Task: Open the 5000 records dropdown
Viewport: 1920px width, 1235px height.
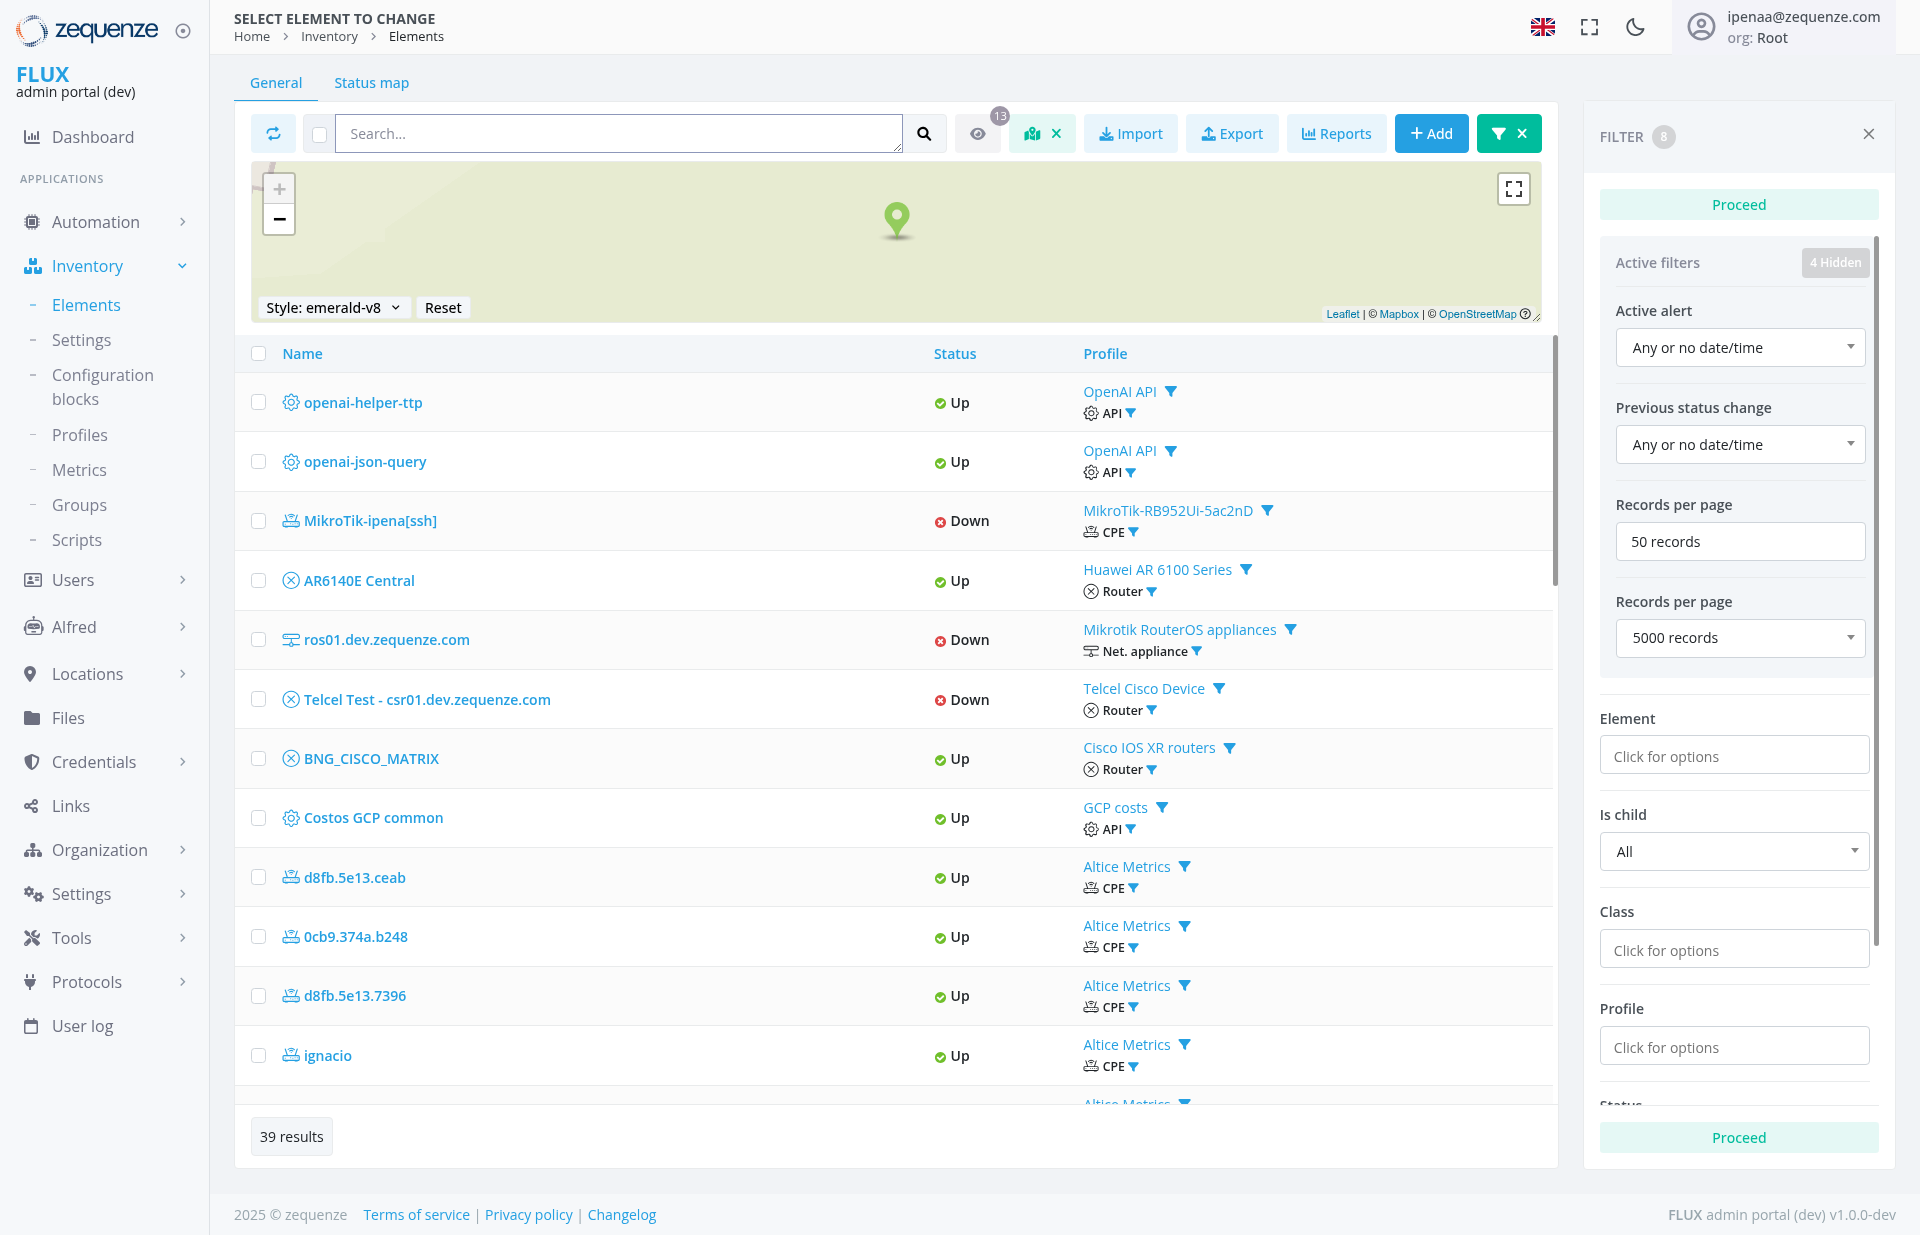Action: pos(1740,638)
